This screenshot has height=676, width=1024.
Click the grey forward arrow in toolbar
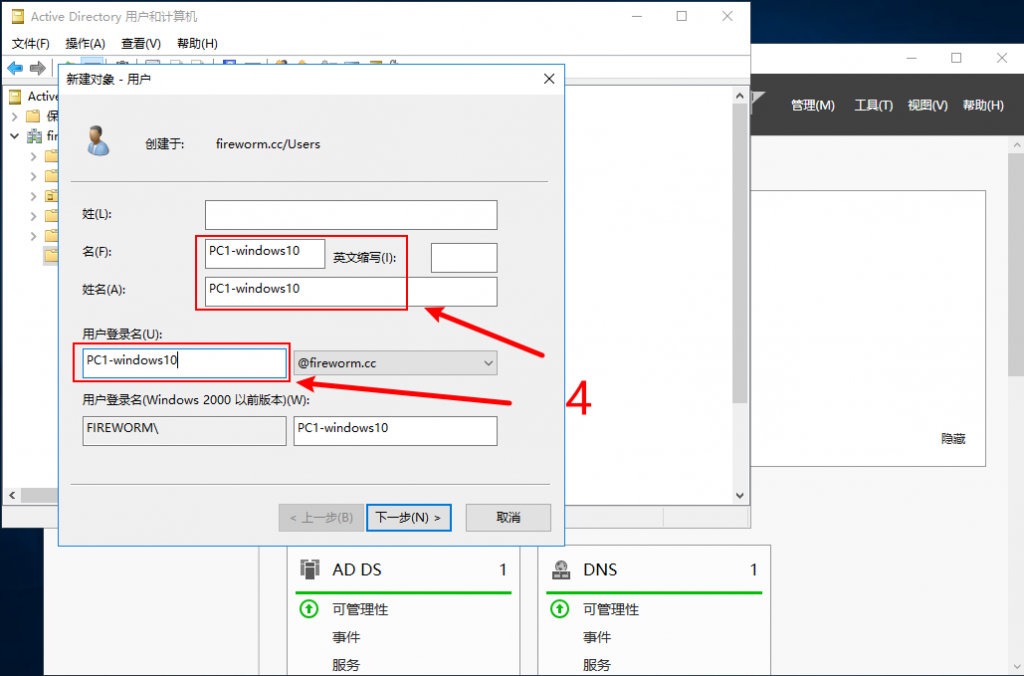(x=37, y=68)
